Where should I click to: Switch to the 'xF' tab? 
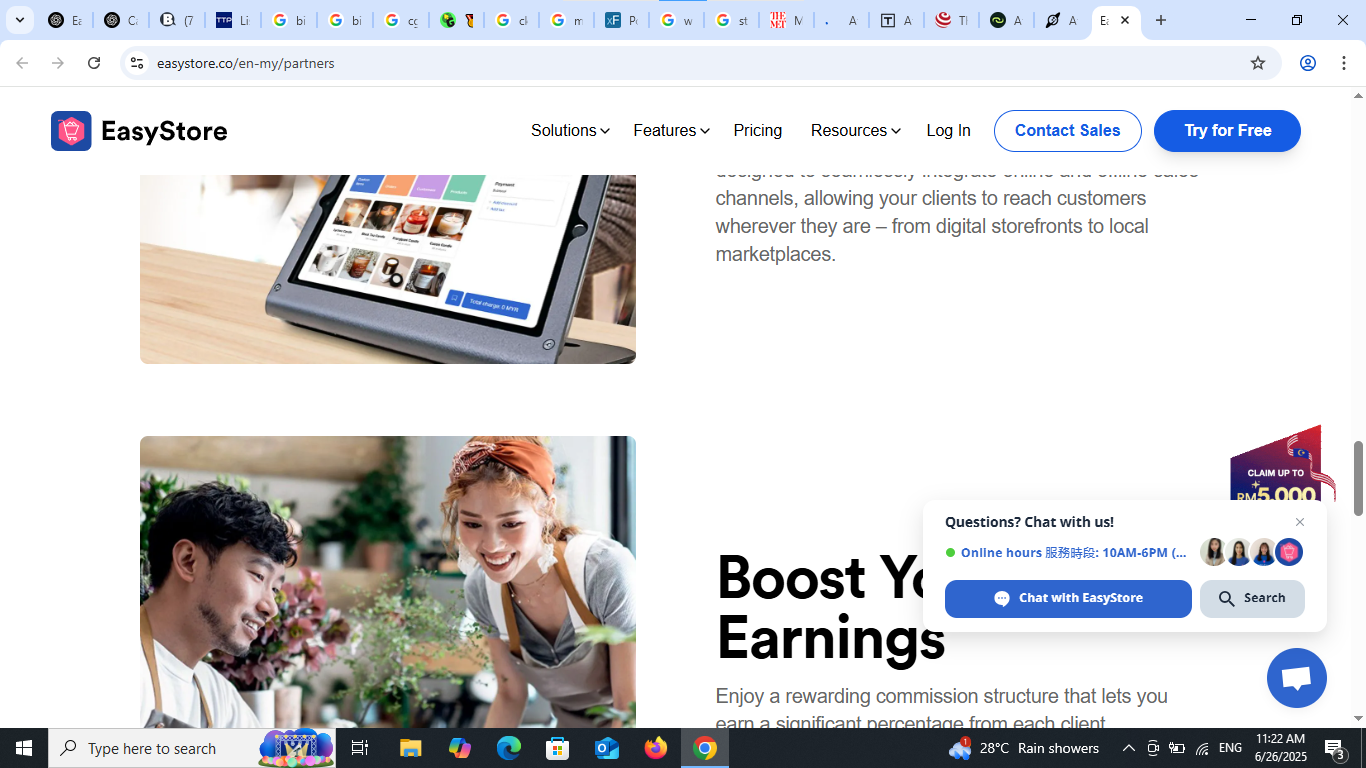(621, 20)
